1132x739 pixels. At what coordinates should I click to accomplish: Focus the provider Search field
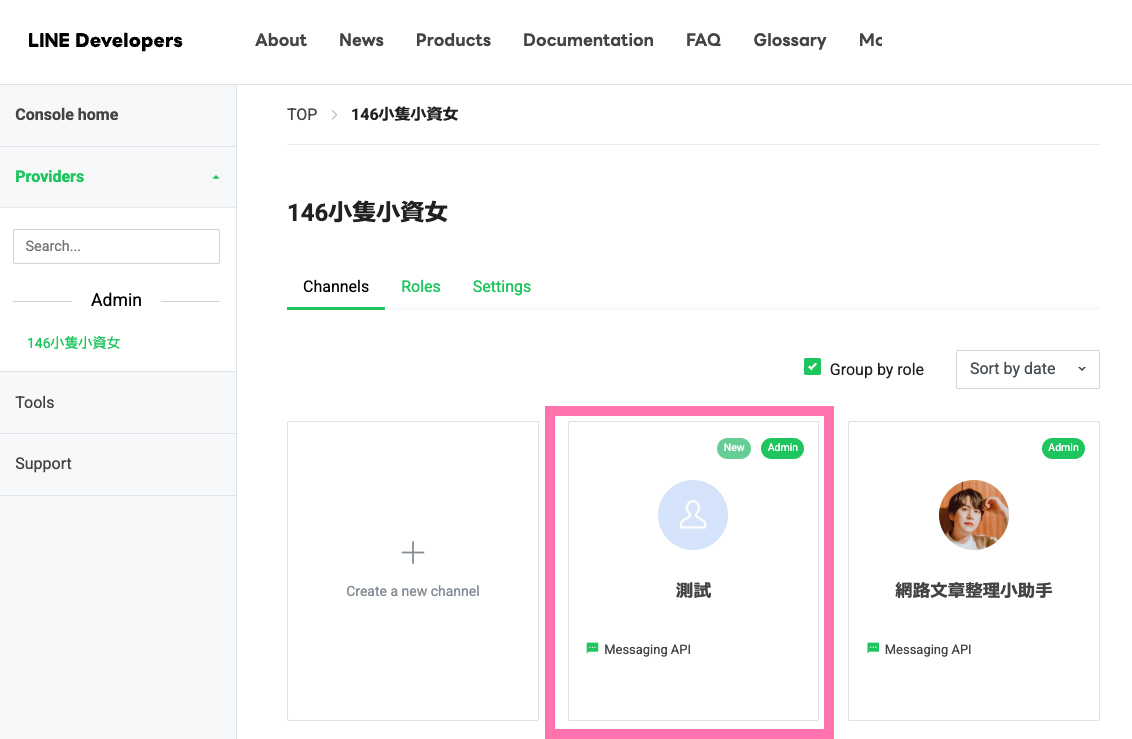click(116, 246)
